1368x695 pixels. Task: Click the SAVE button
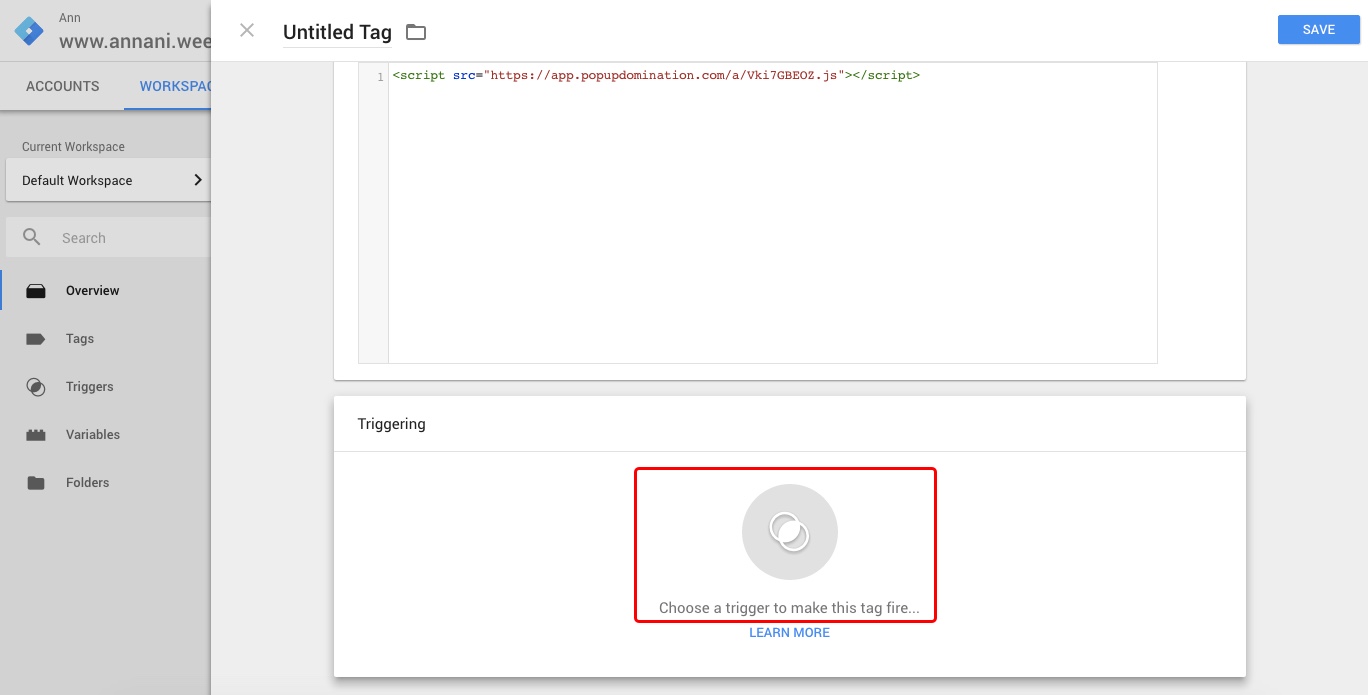coord(1318,30)
